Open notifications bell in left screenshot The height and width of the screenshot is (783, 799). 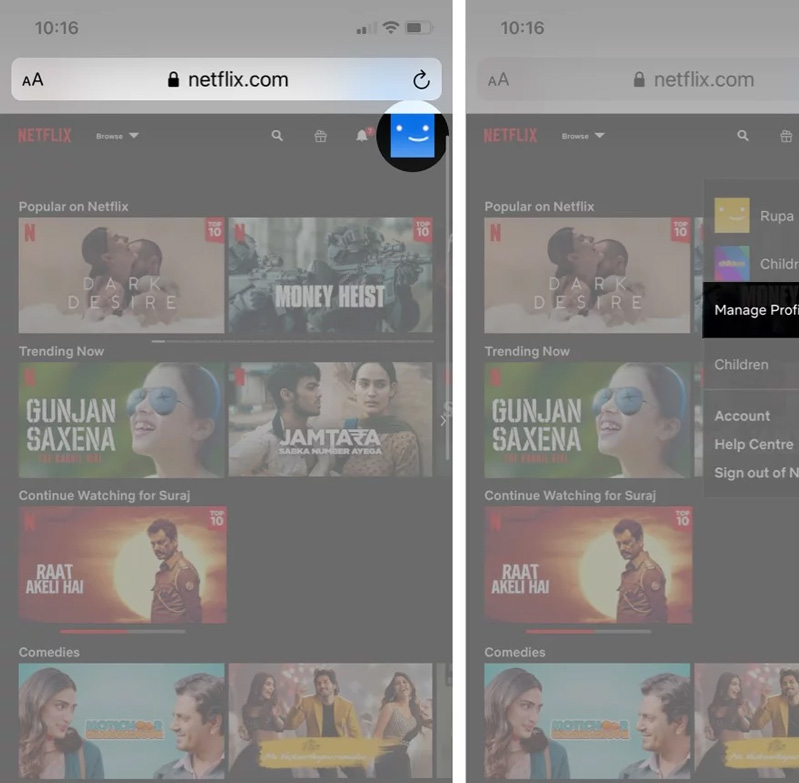(362, 136)
